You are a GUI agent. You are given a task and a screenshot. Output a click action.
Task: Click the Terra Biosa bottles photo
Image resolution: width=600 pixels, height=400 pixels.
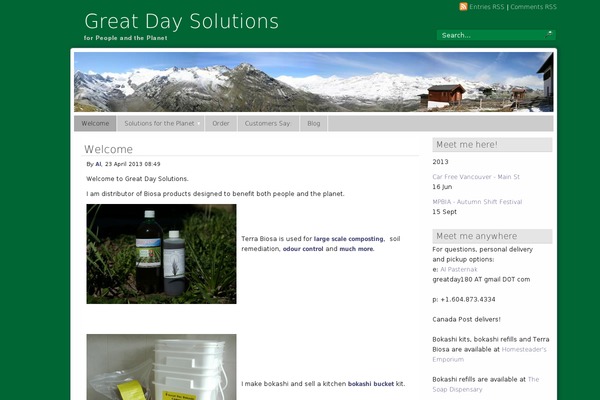point(161,254)
